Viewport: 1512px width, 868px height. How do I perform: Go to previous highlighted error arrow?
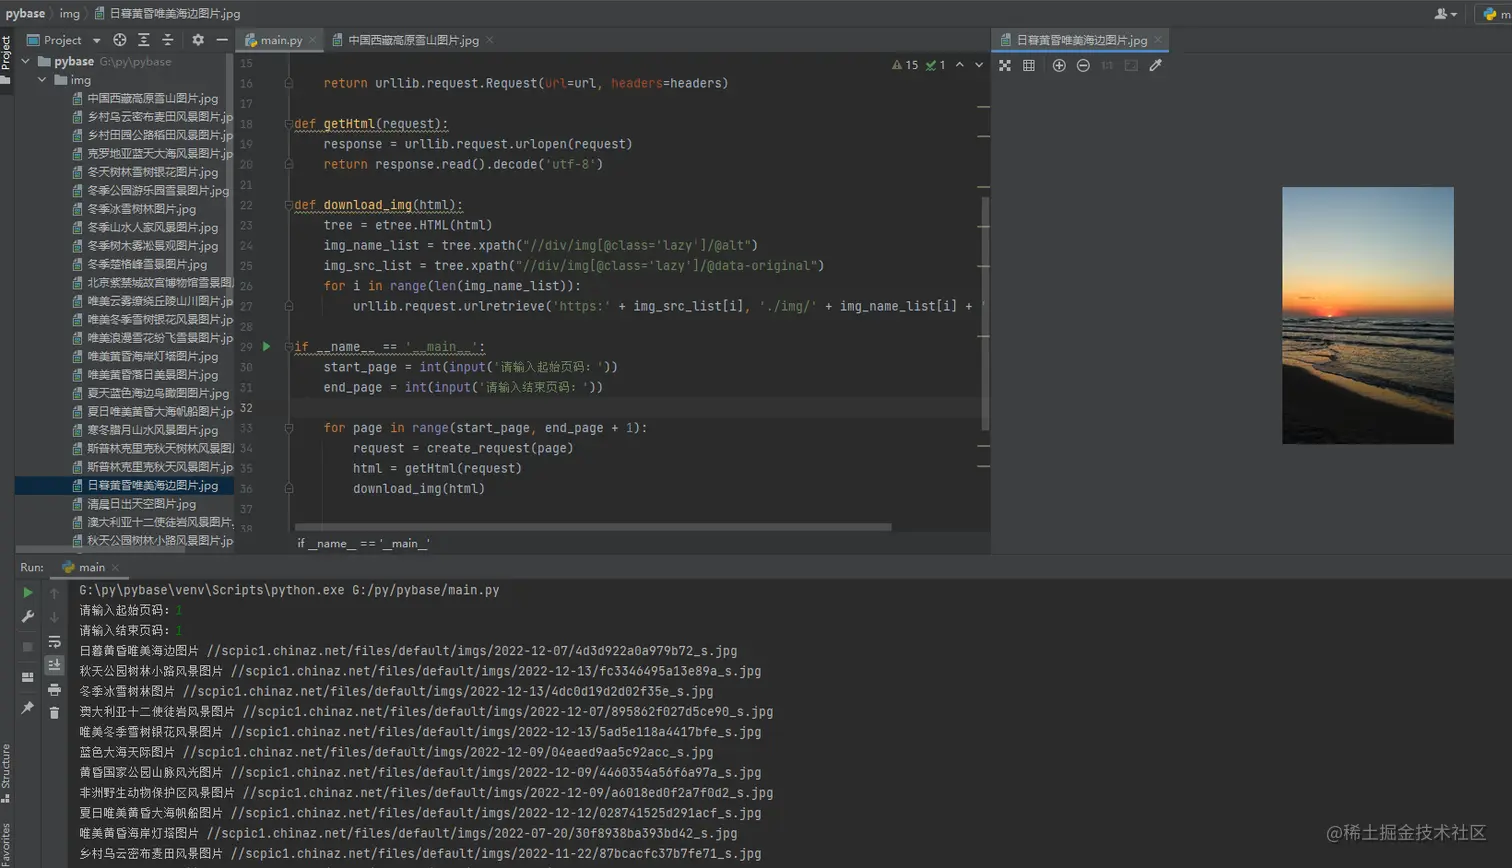(960, 65)
